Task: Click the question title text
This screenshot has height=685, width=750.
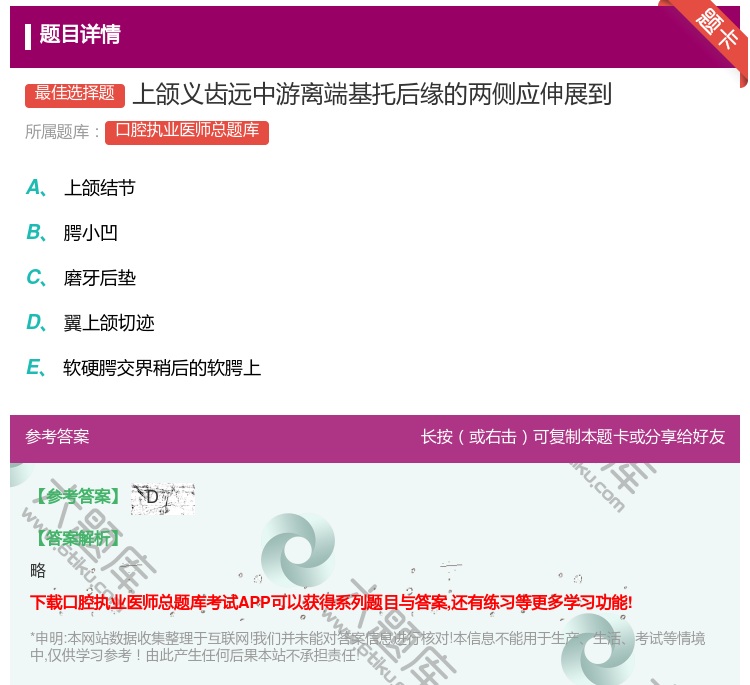Action: tap(372, 94)
